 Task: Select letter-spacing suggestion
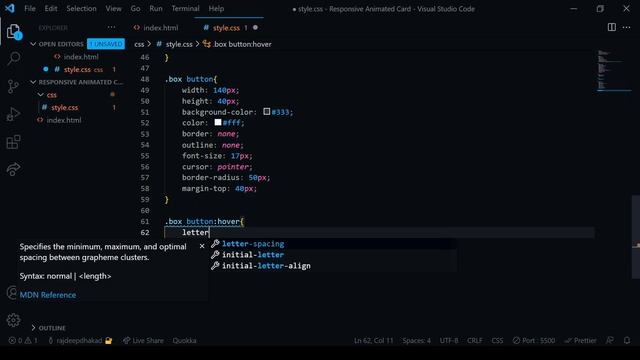point(332,244)
